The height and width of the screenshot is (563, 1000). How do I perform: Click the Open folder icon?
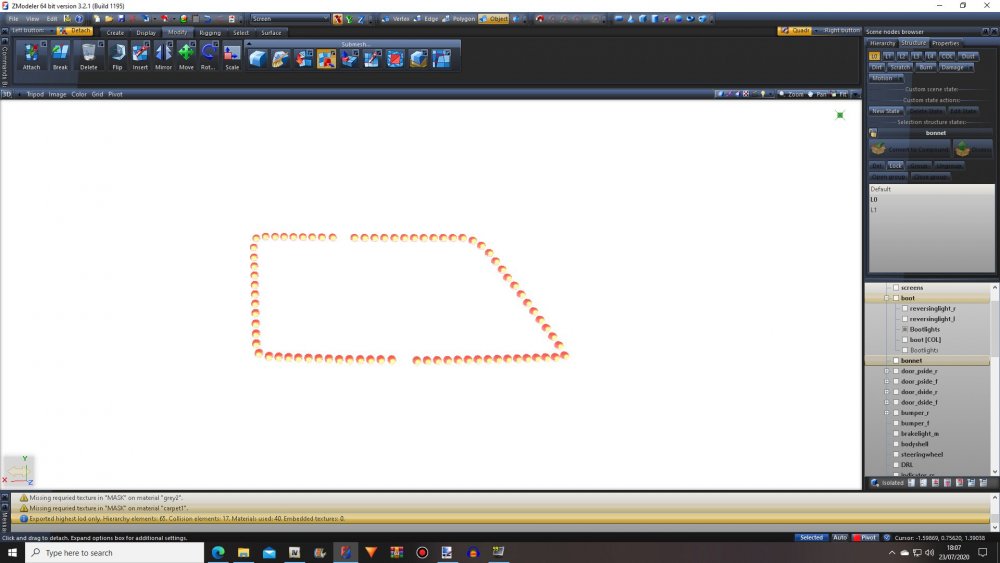click(109, 19)
